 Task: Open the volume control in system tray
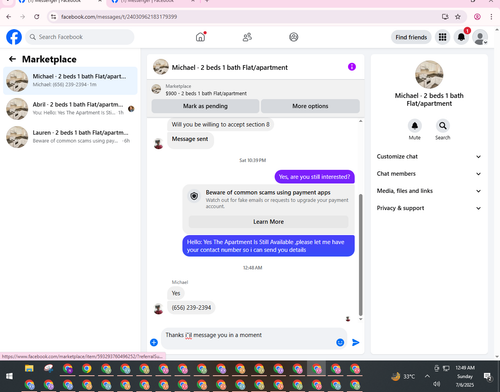[x=437, y=384]
